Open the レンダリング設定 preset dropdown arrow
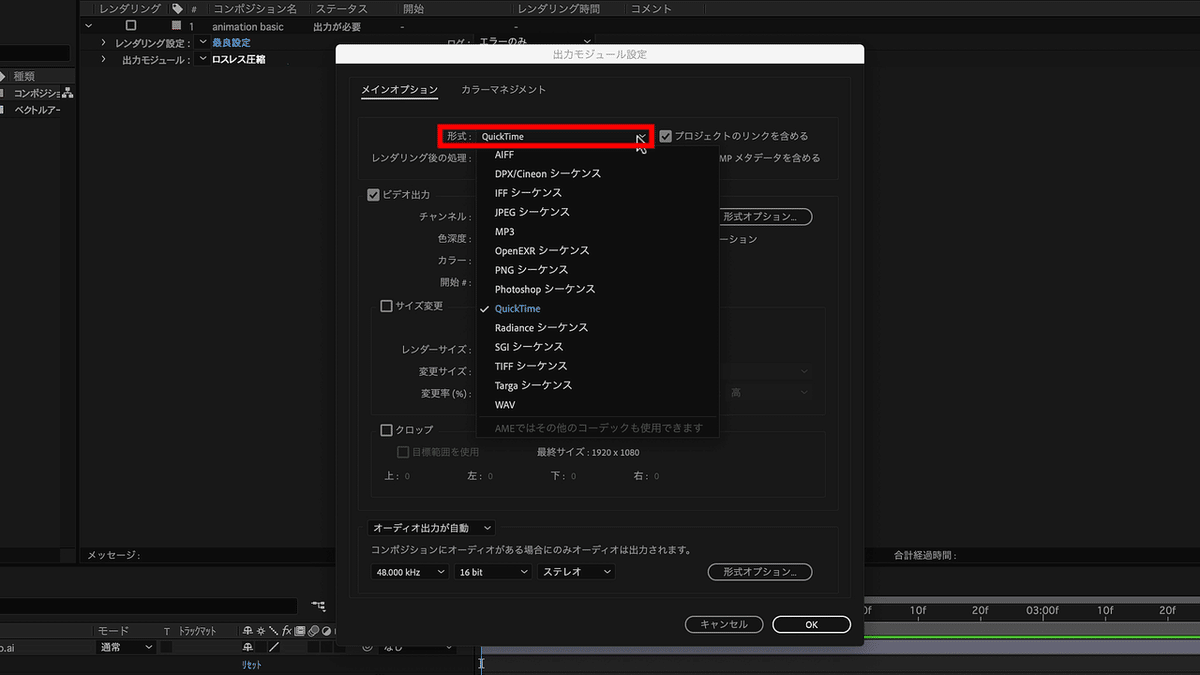Screen dimensions: 1200x675 point(203,43)
